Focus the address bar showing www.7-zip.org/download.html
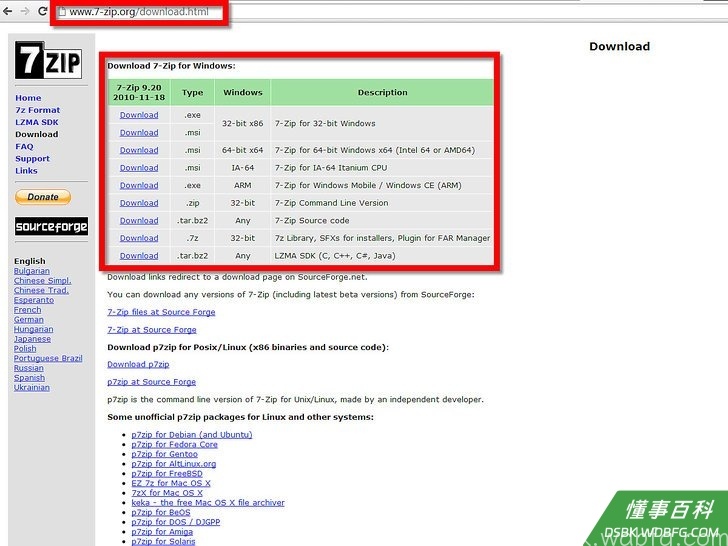Image resolution: width=728 pixels, height=546 pixels. point(139,12)
